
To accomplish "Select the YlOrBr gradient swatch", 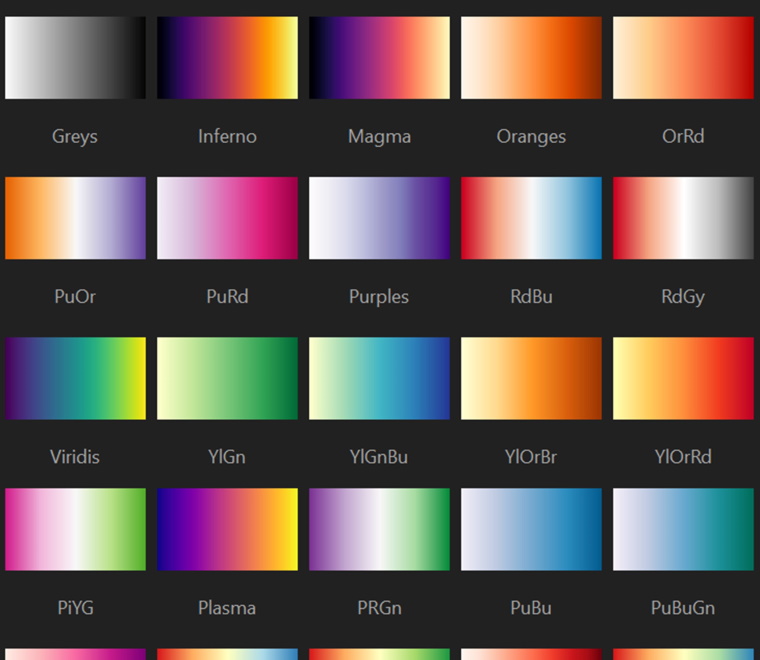I will pos(531,378).
